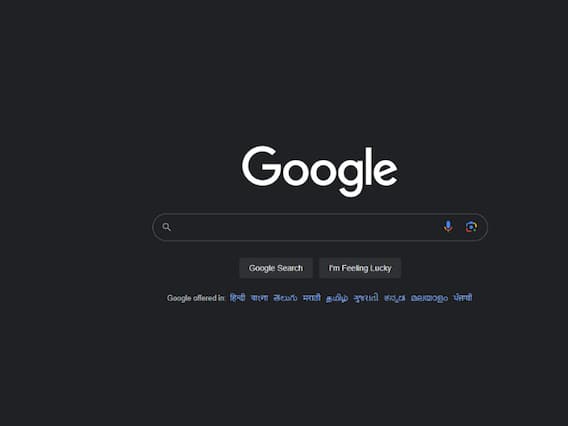
Task: Select the Gujarati (ગુજરાતી) language link
Action: (366, 298)
